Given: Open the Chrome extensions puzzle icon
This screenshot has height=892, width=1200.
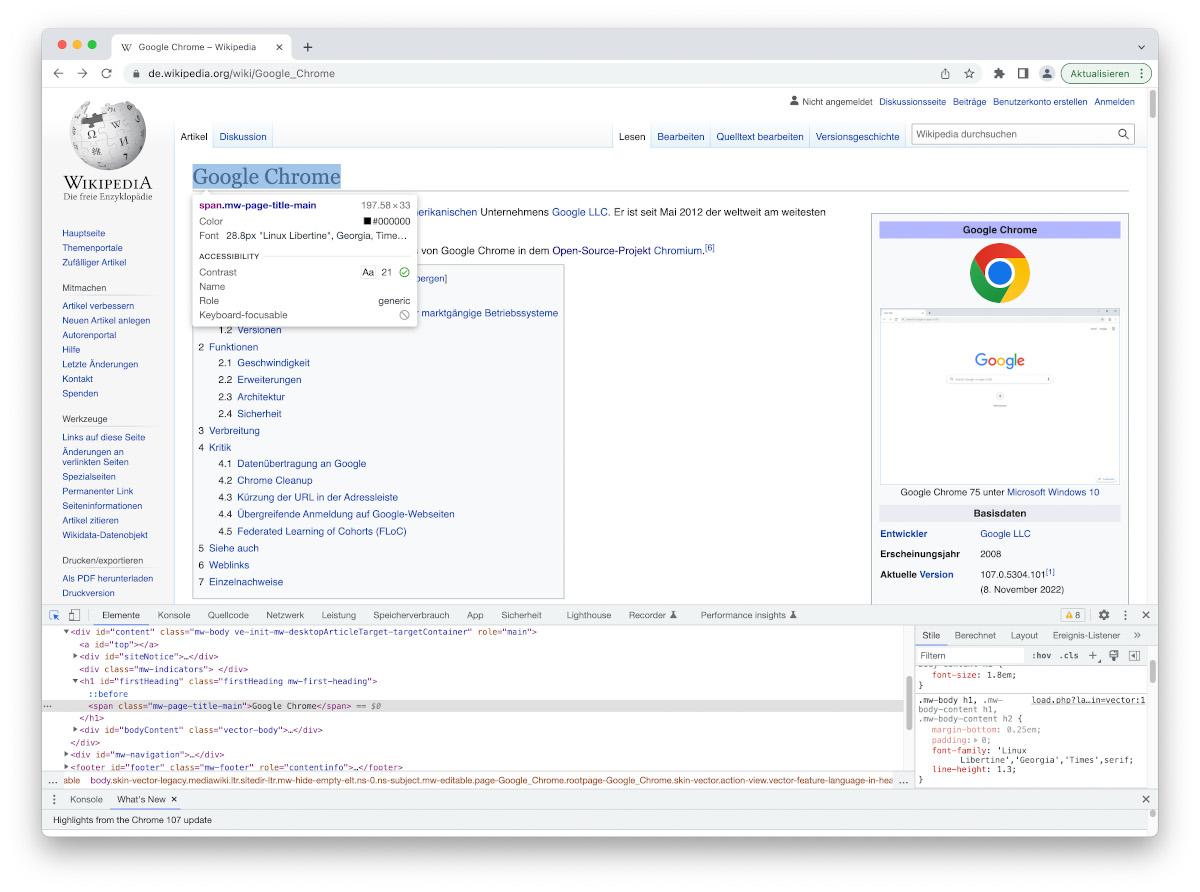Looking at the screenshot, I should [998, 73].
